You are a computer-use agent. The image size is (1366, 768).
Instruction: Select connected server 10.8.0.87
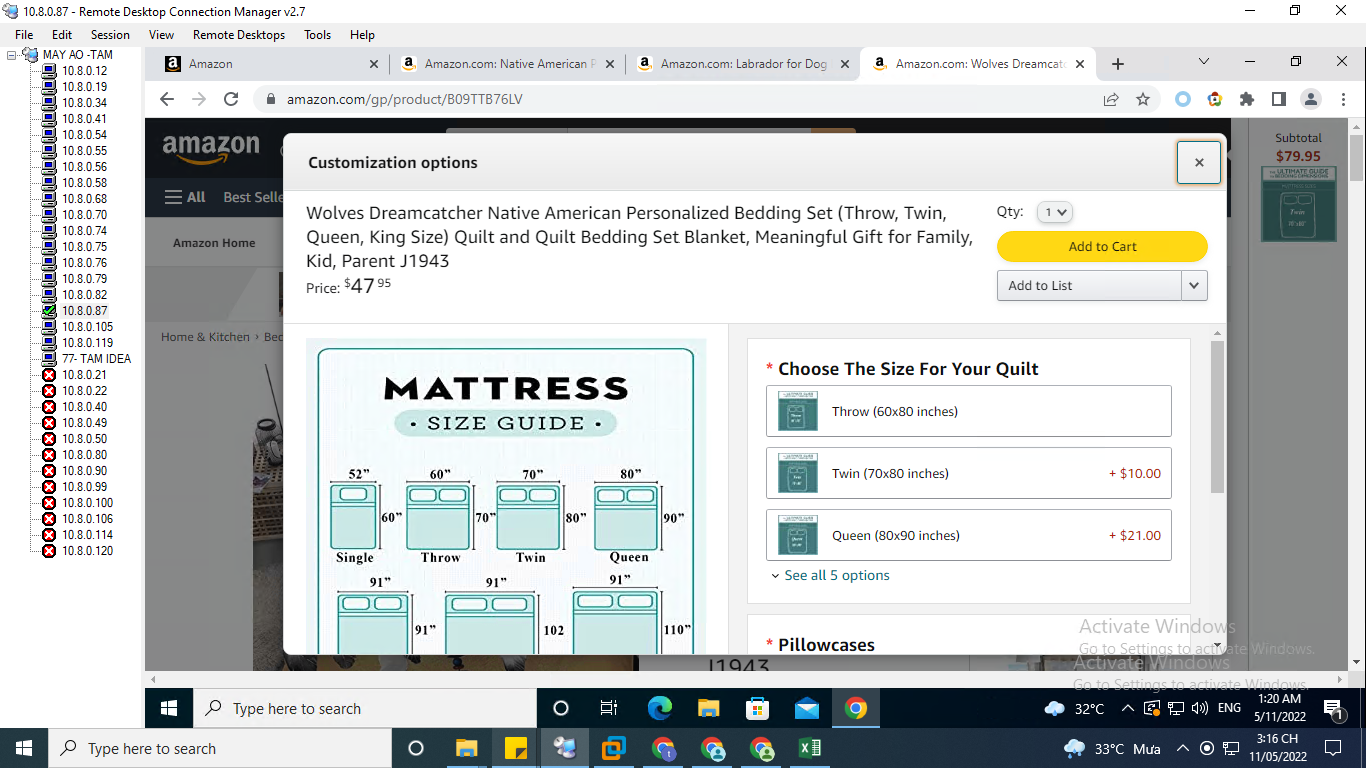[84, 311]
